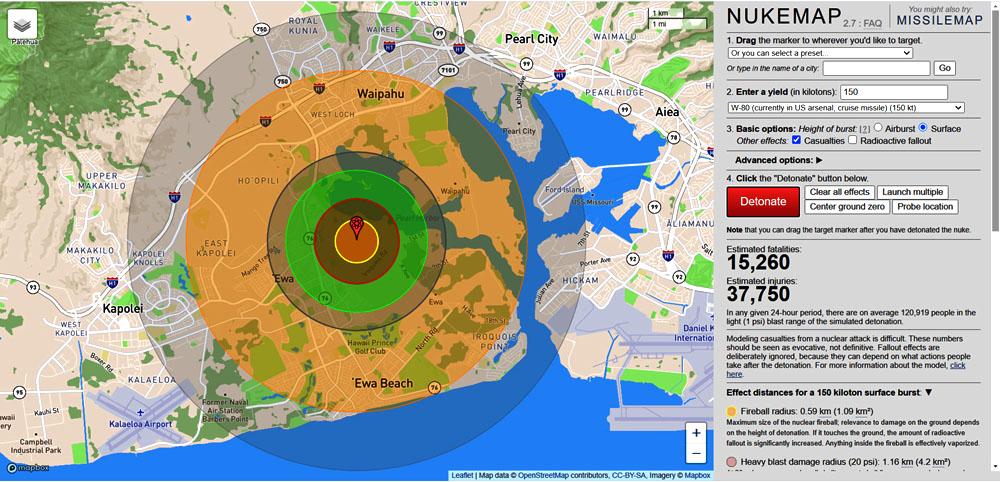The width and height of the screenshot is (1000, 482).
Task: Click the Kalaeloa Airport label
Action: (x=140, y=424)
